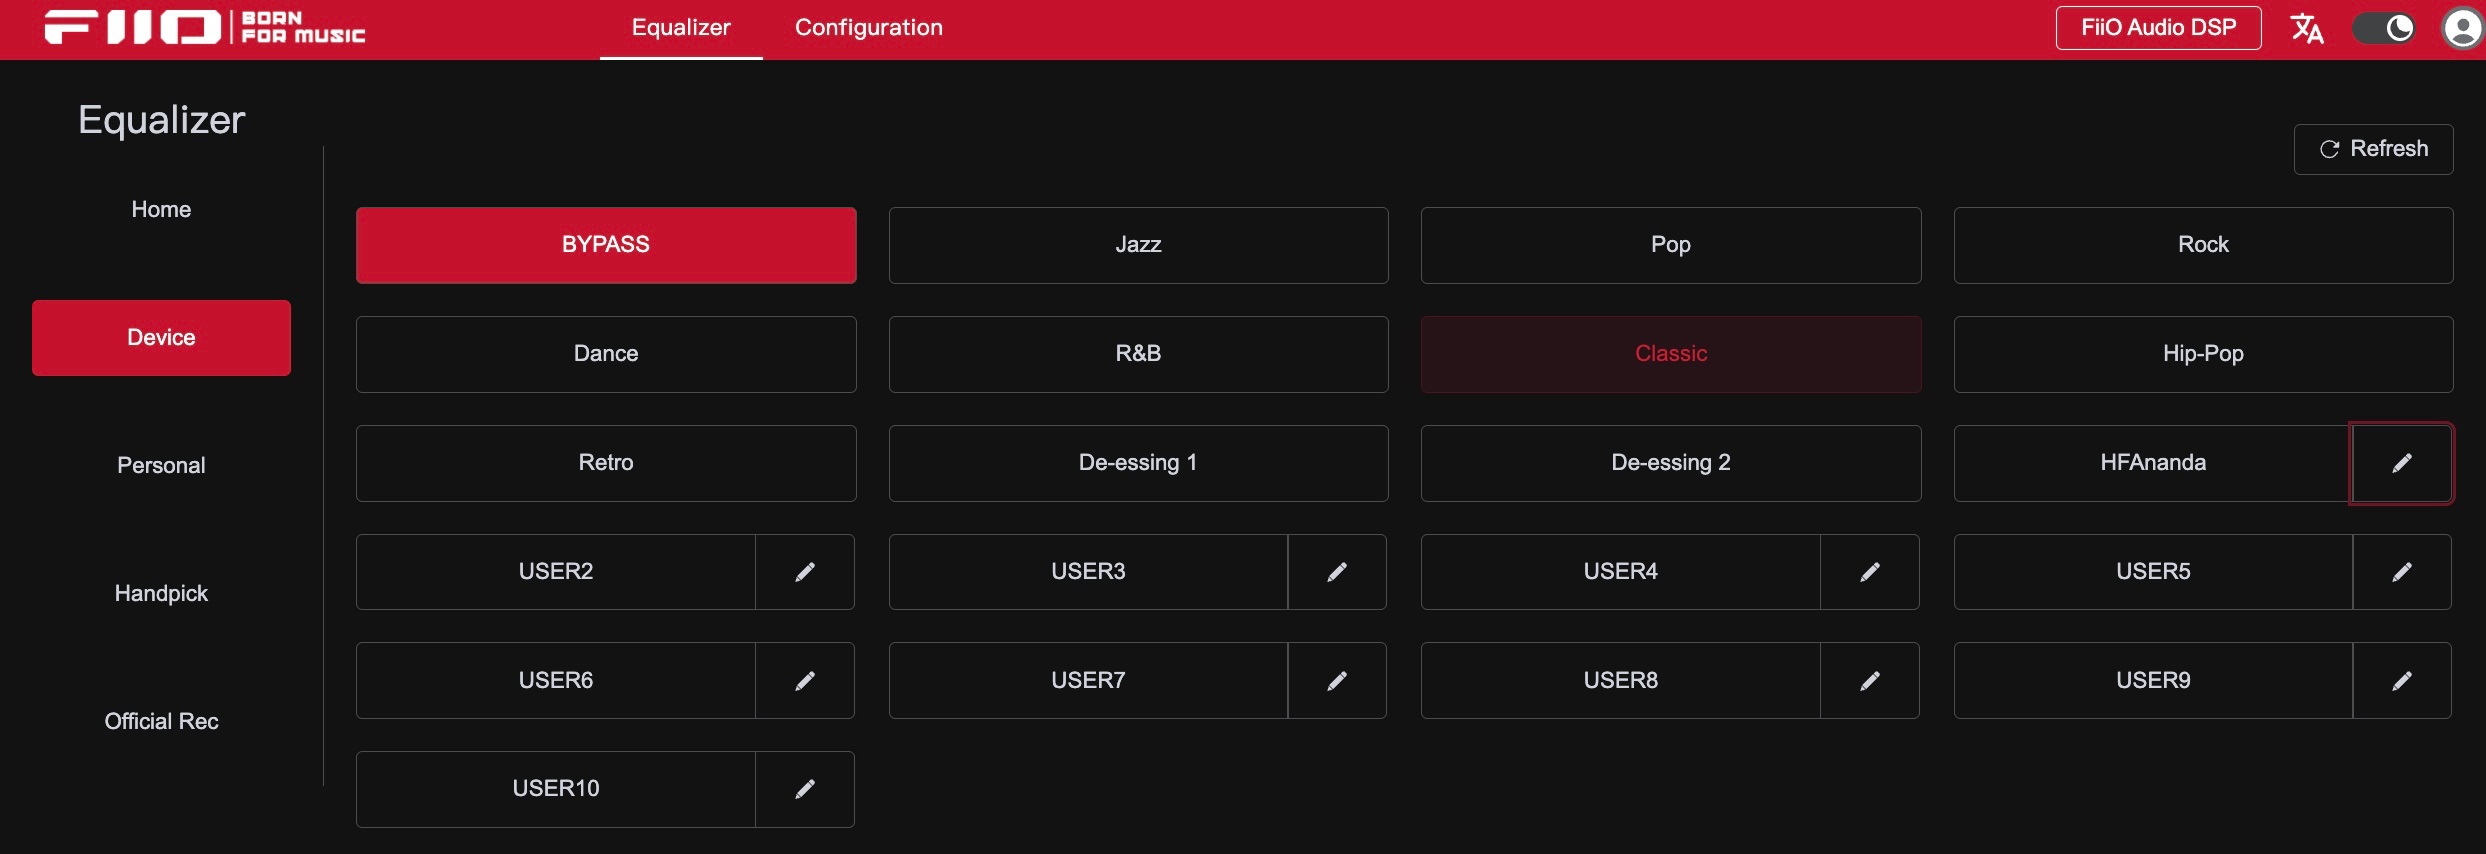Viewport: 2486px width, 854px height.
Task: Open the Equalizer tab in header
Action: coord(681,28)
